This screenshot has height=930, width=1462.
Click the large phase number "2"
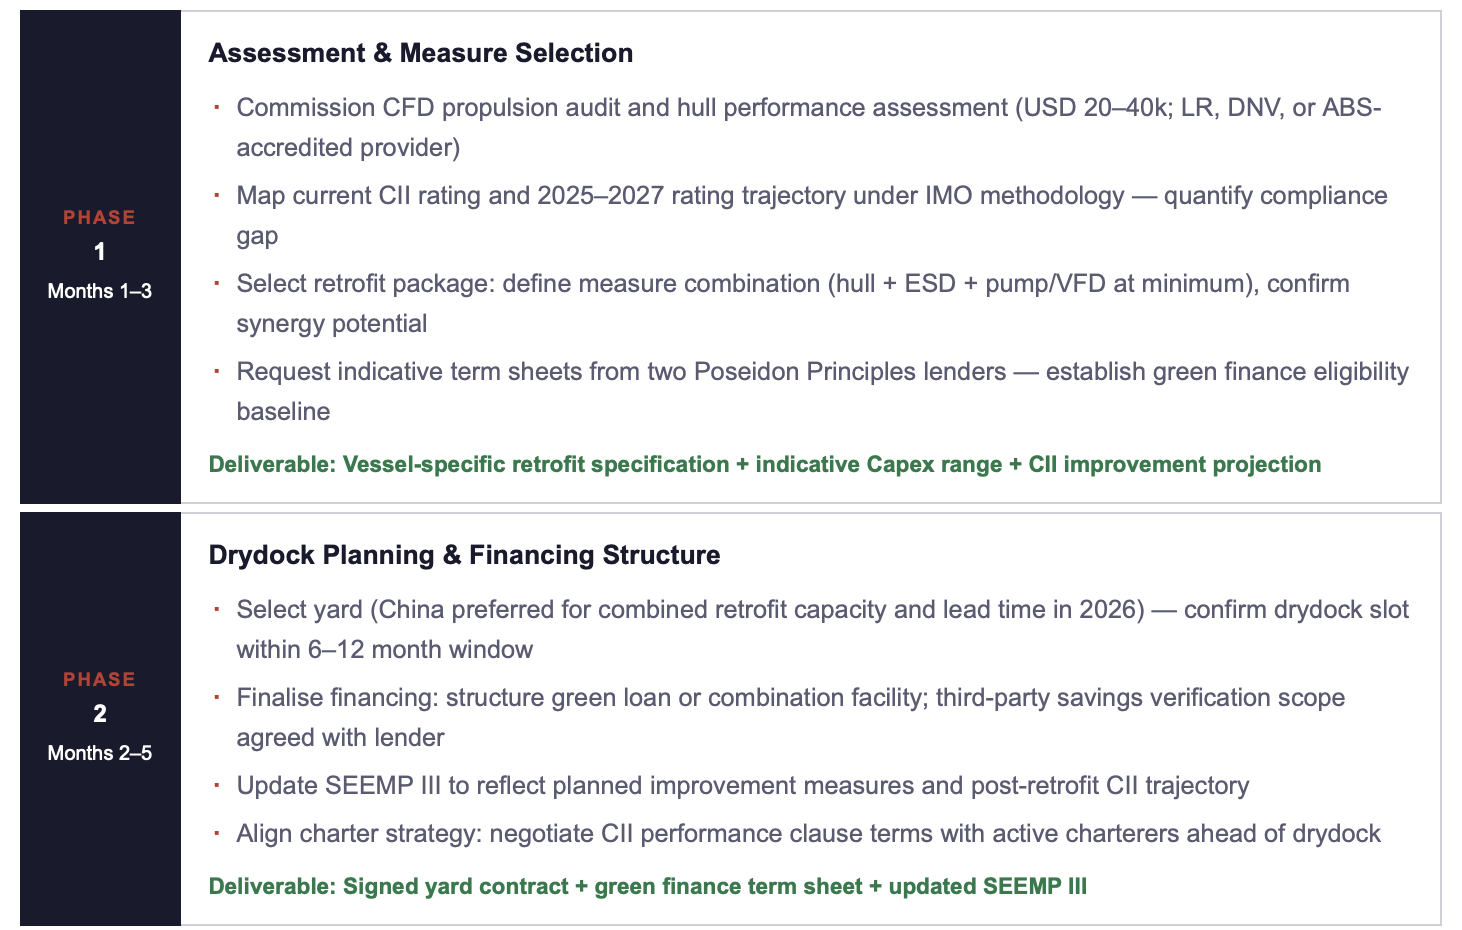pos(99,714)
